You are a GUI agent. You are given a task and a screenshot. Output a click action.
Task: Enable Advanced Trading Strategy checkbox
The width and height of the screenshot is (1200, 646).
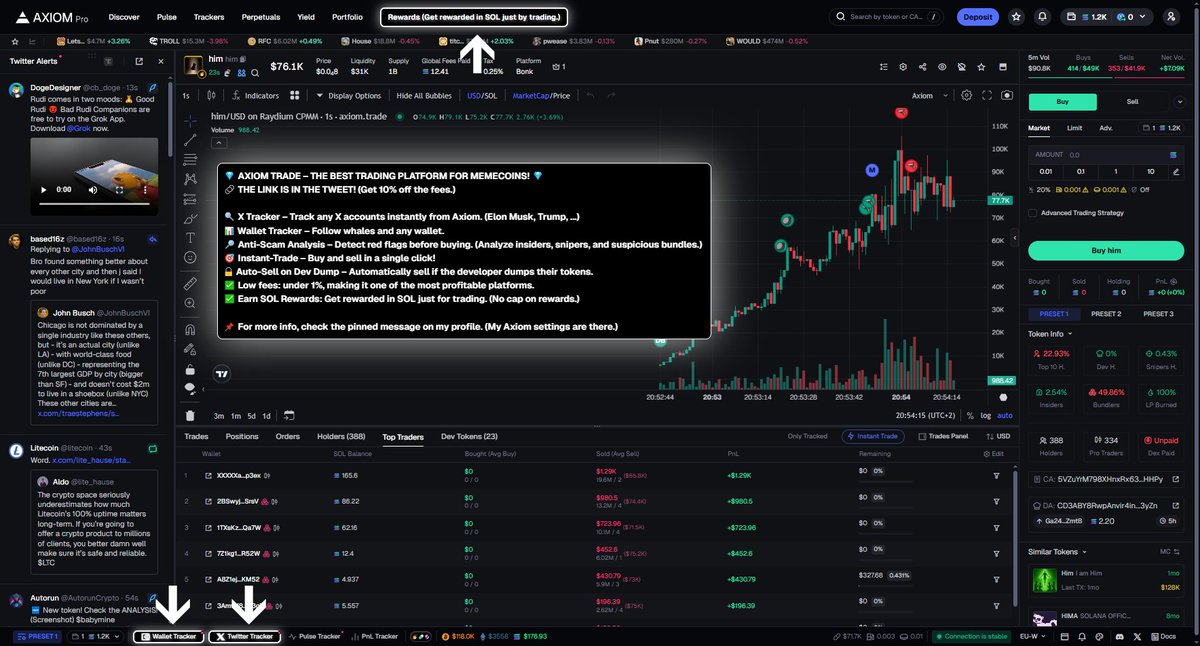1033,212
